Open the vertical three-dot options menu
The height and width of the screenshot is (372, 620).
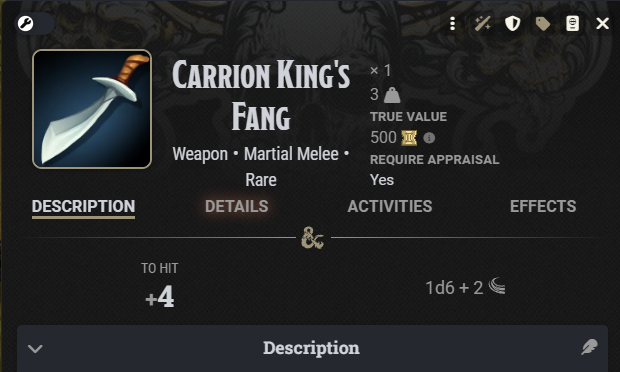coord(452,24)
